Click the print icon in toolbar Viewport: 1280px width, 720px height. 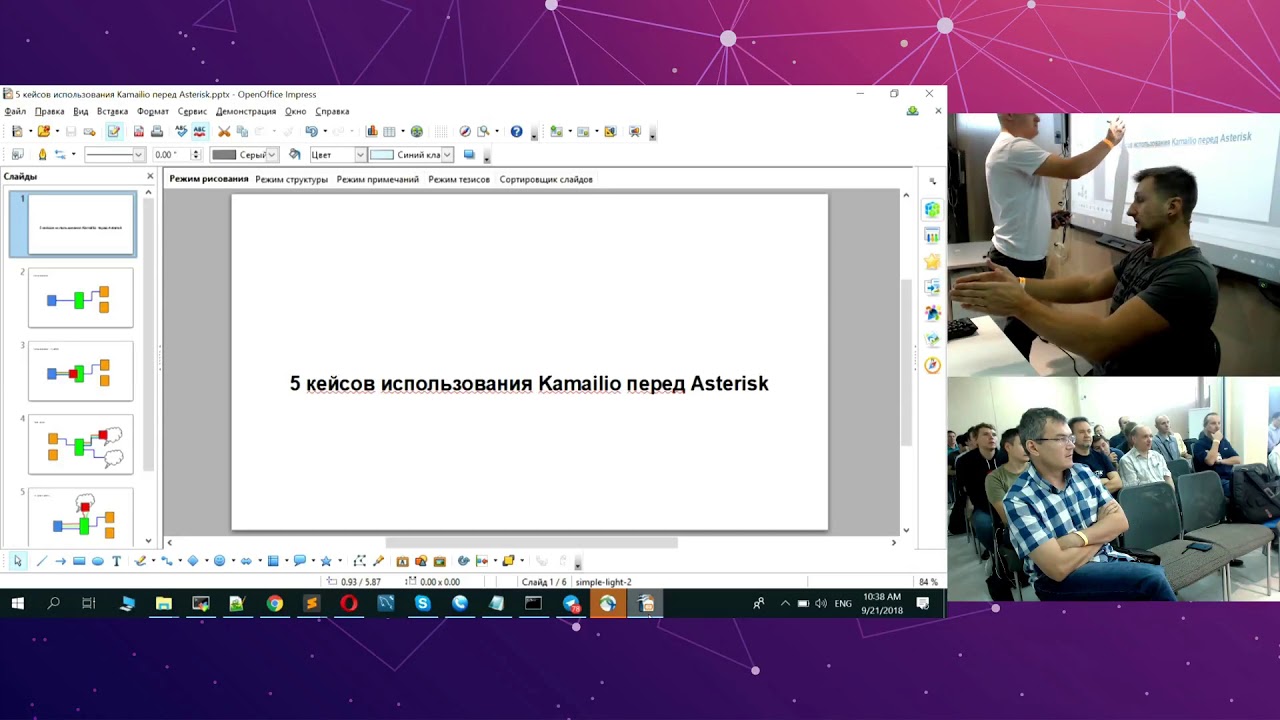pyautogui.click(x=157, y=131)
